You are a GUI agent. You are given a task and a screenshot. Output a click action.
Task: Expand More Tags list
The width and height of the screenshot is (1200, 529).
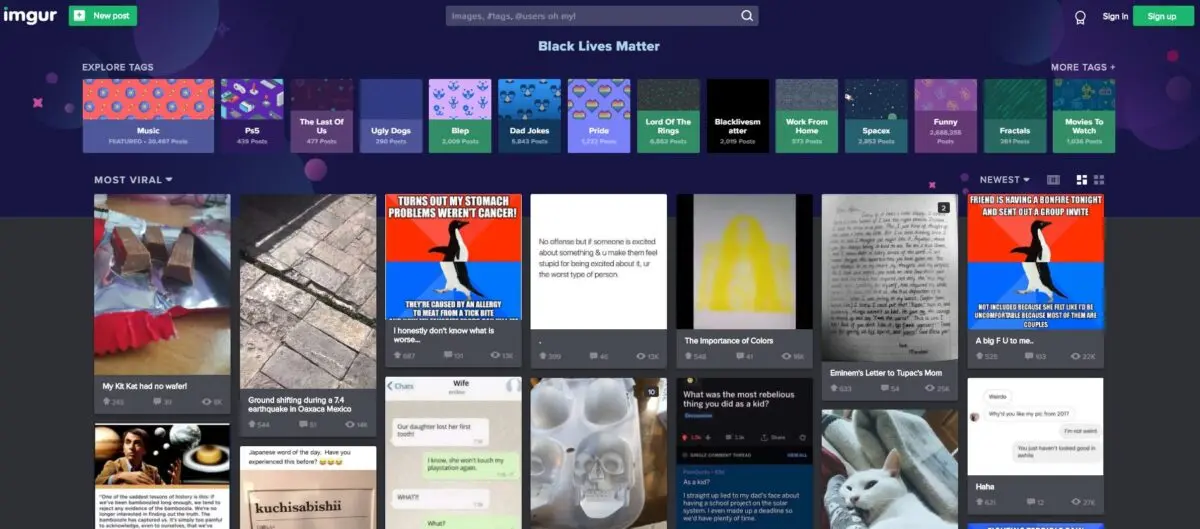pos(1082,67)
